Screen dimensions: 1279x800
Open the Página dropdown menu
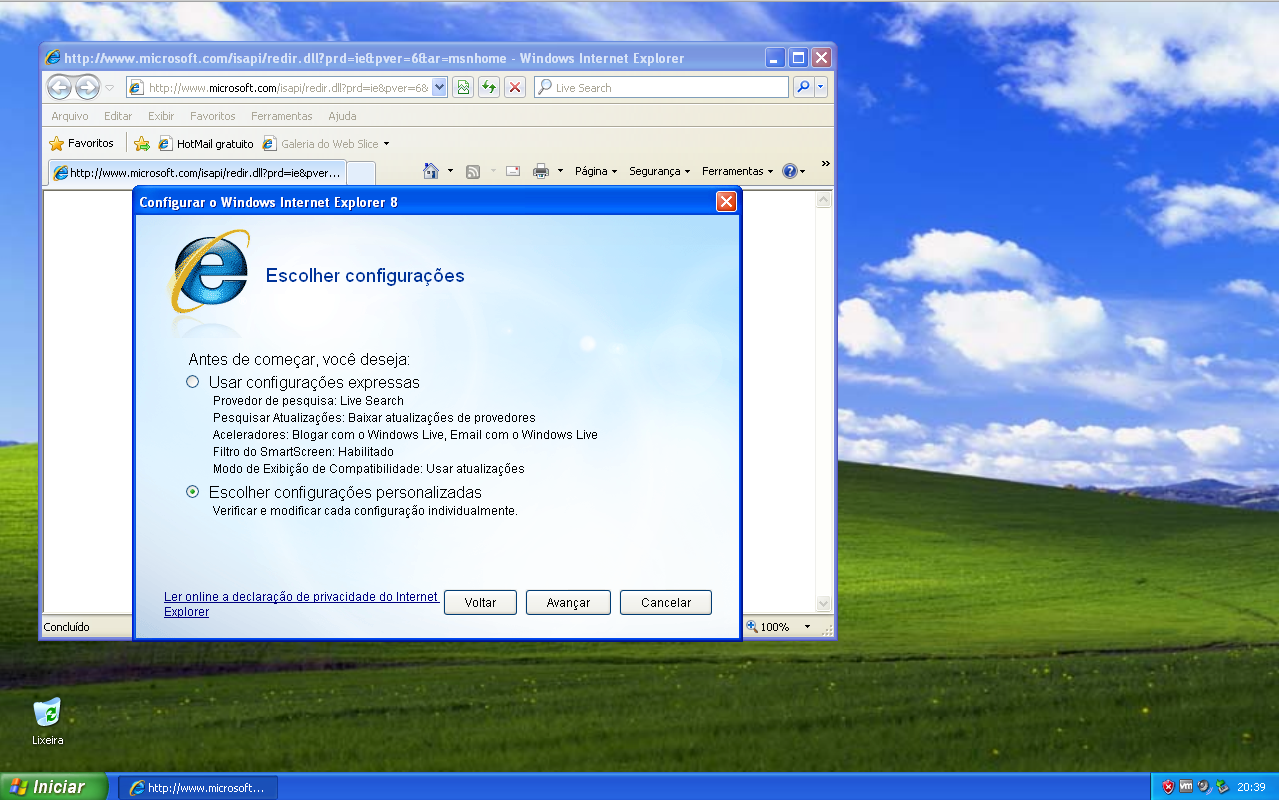click(596, 171)
